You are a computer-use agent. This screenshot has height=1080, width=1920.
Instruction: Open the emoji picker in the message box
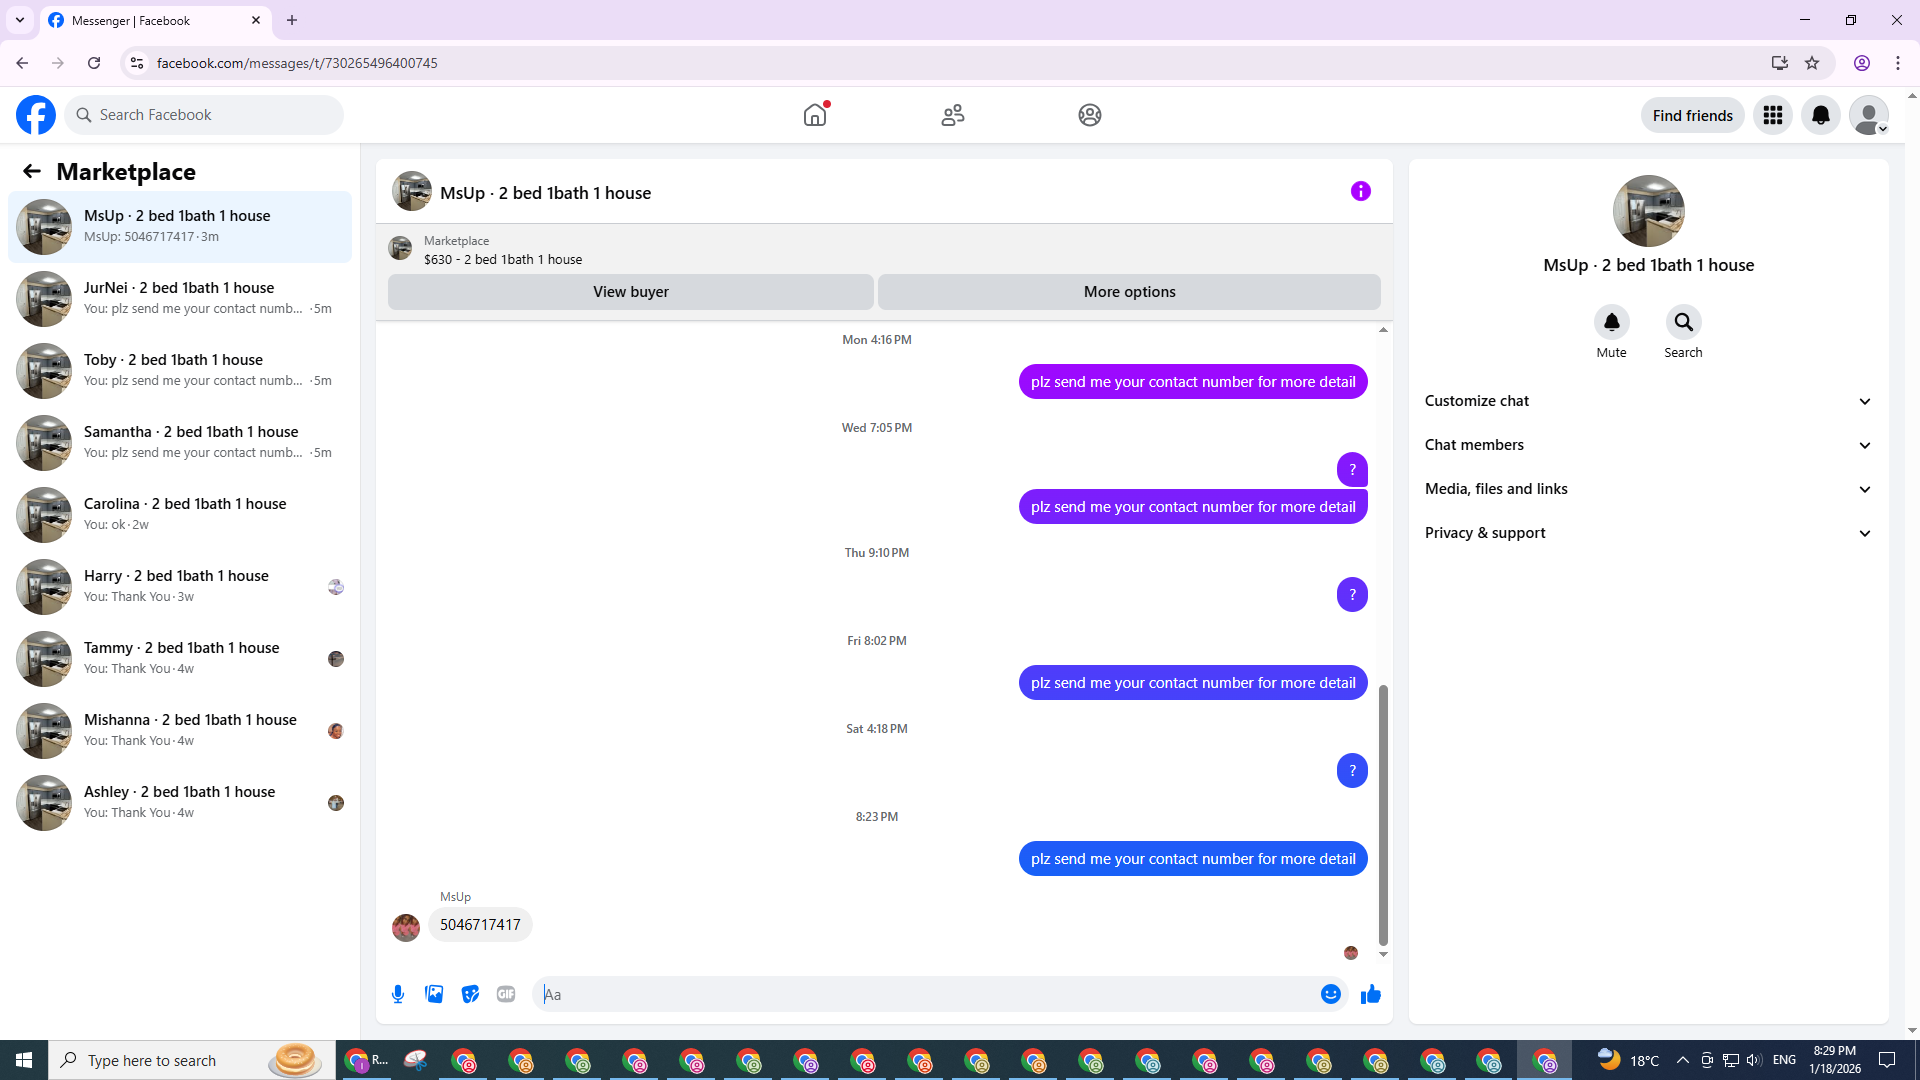(1330, 994)
